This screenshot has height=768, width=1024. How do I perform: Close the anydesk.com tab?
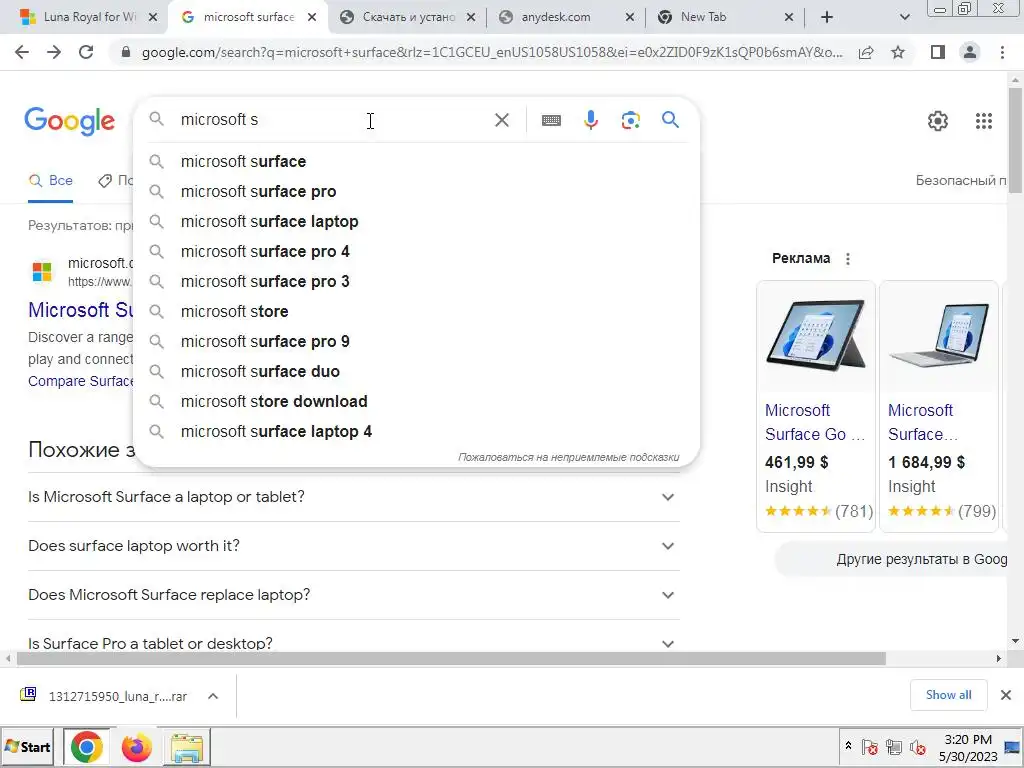pyautogui.click(x=630, y=18)
